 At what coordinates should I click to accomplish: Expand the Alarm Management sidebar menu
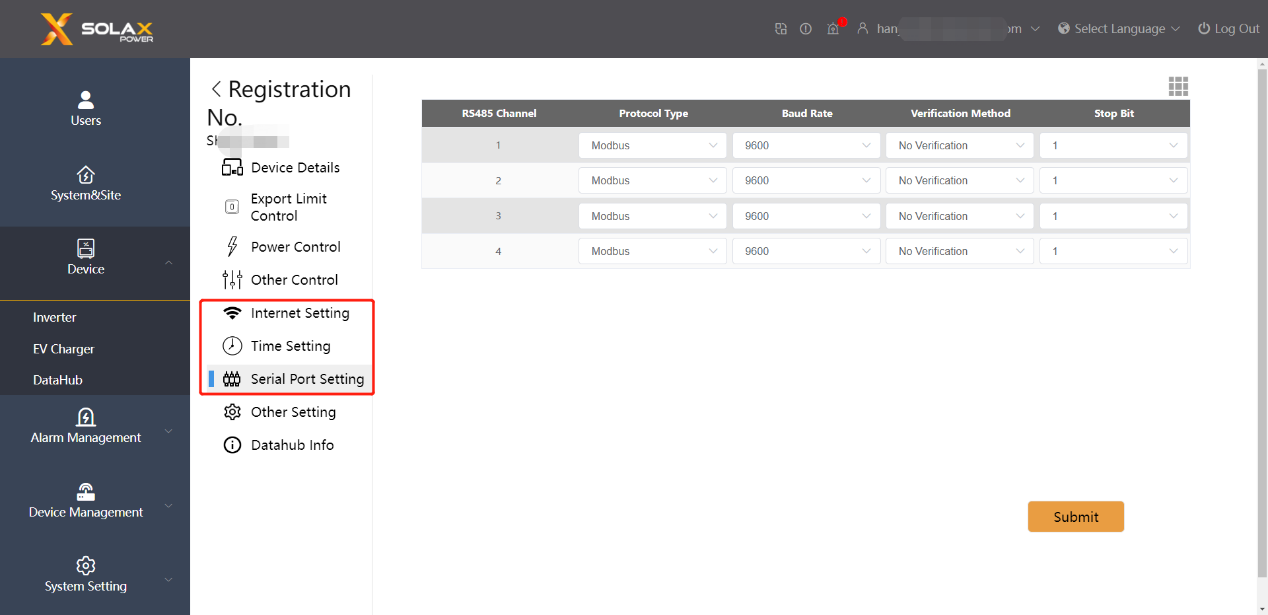[x=86, y=426]
